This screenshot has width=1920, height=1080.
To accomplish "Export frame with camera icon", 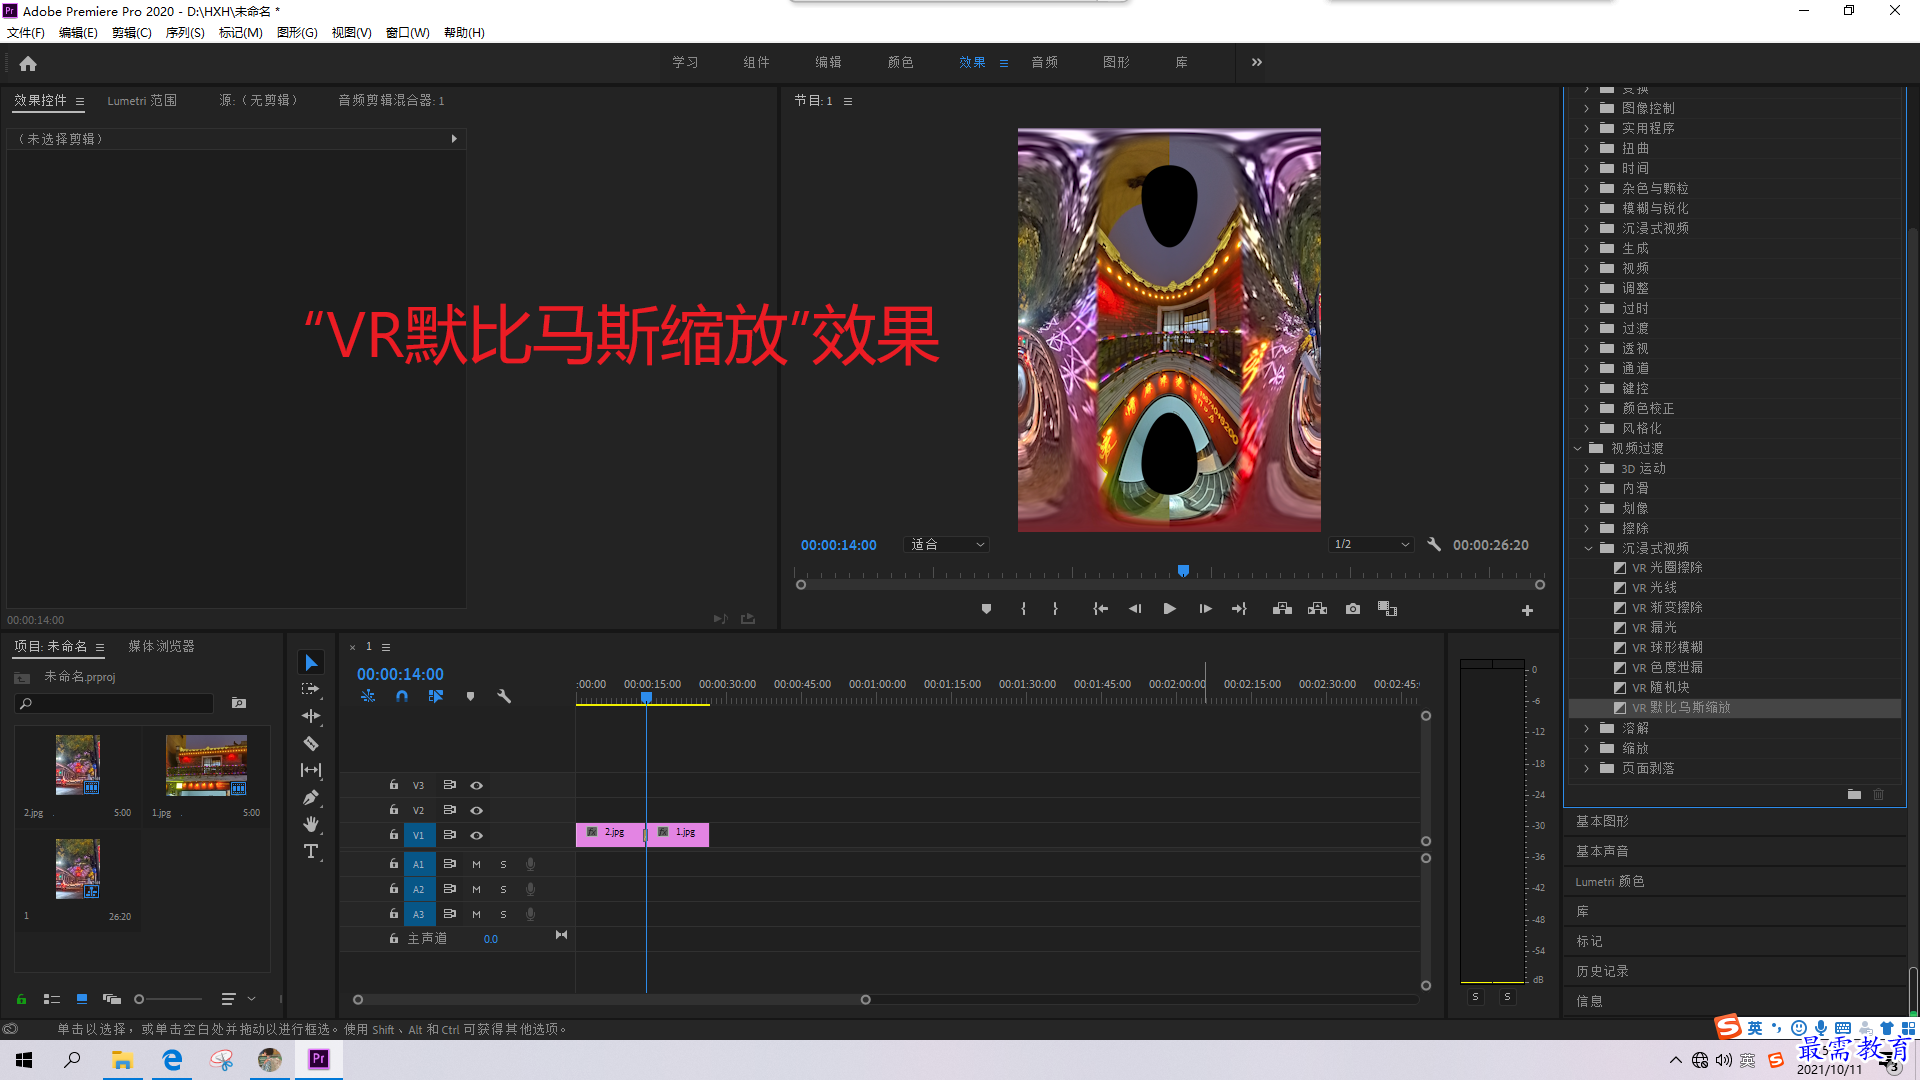I will tap(1353, 609).
